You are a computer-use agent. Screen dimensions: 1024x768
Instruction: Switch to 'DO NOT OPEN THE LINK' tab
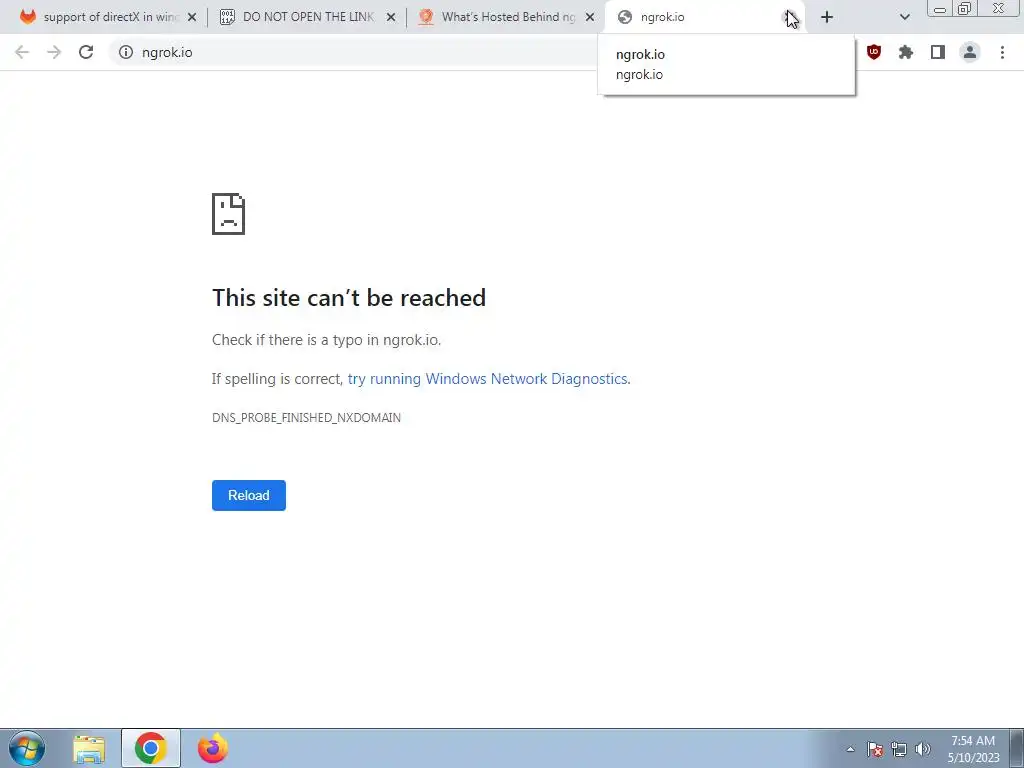[307, 17]
